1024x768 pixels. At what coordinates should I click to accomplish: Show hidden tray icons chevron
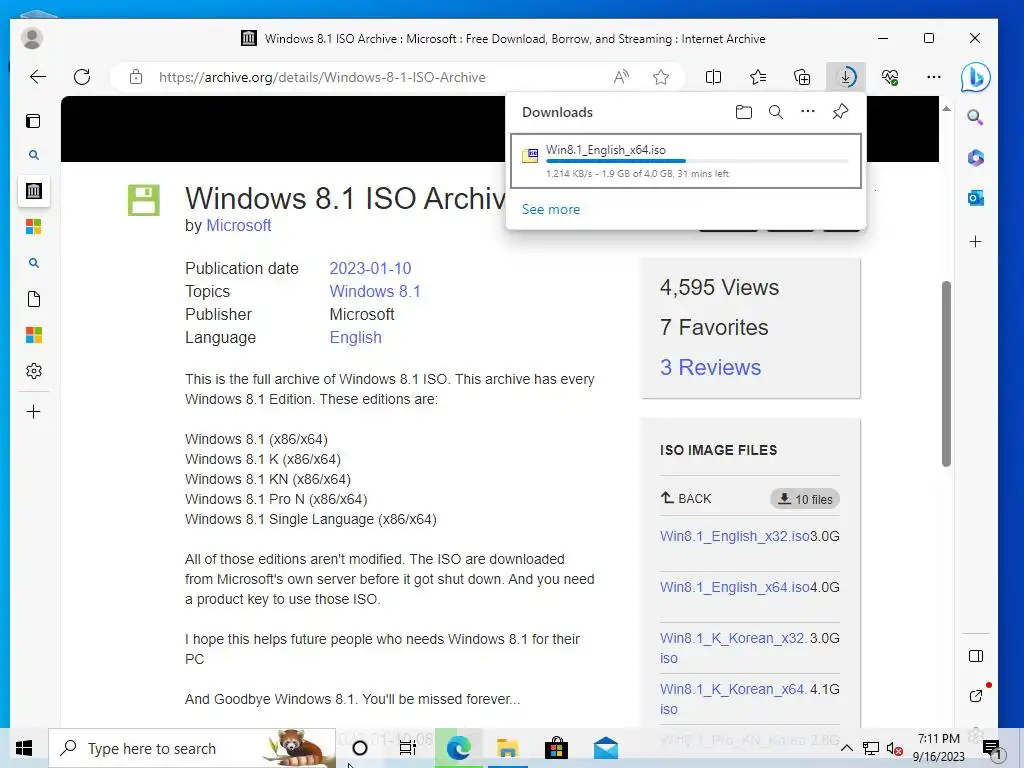coord(846,748)
